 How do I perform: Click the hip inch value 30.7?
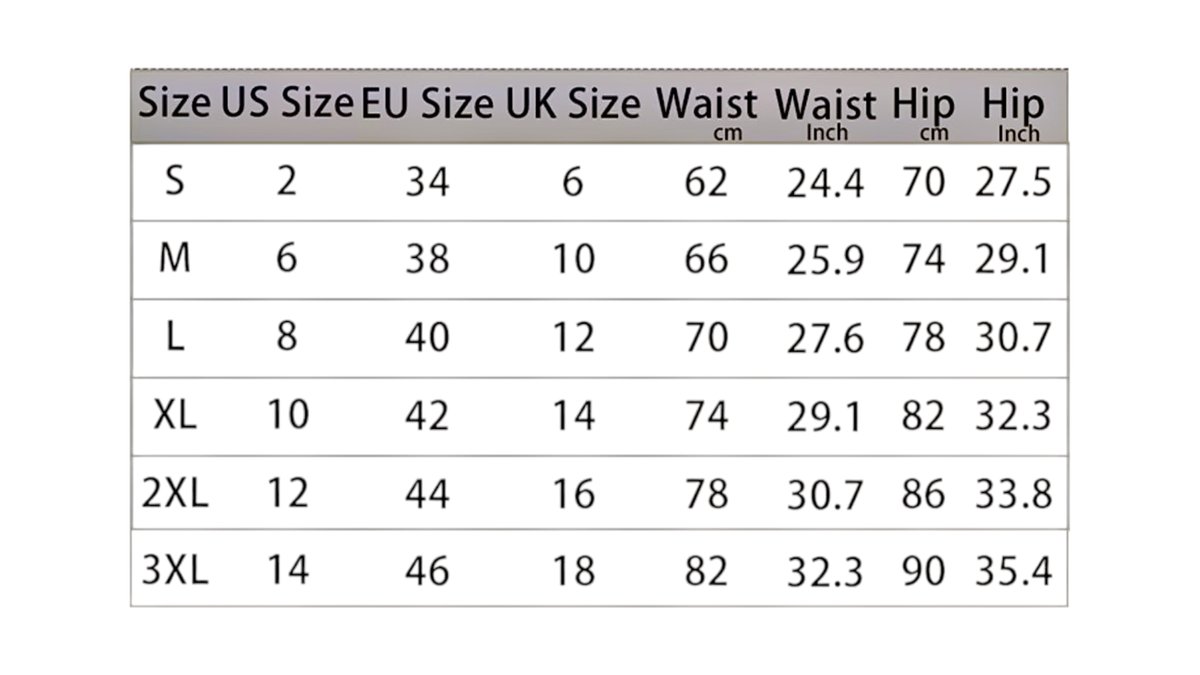pyautogui.click(x=1014, y=338)
